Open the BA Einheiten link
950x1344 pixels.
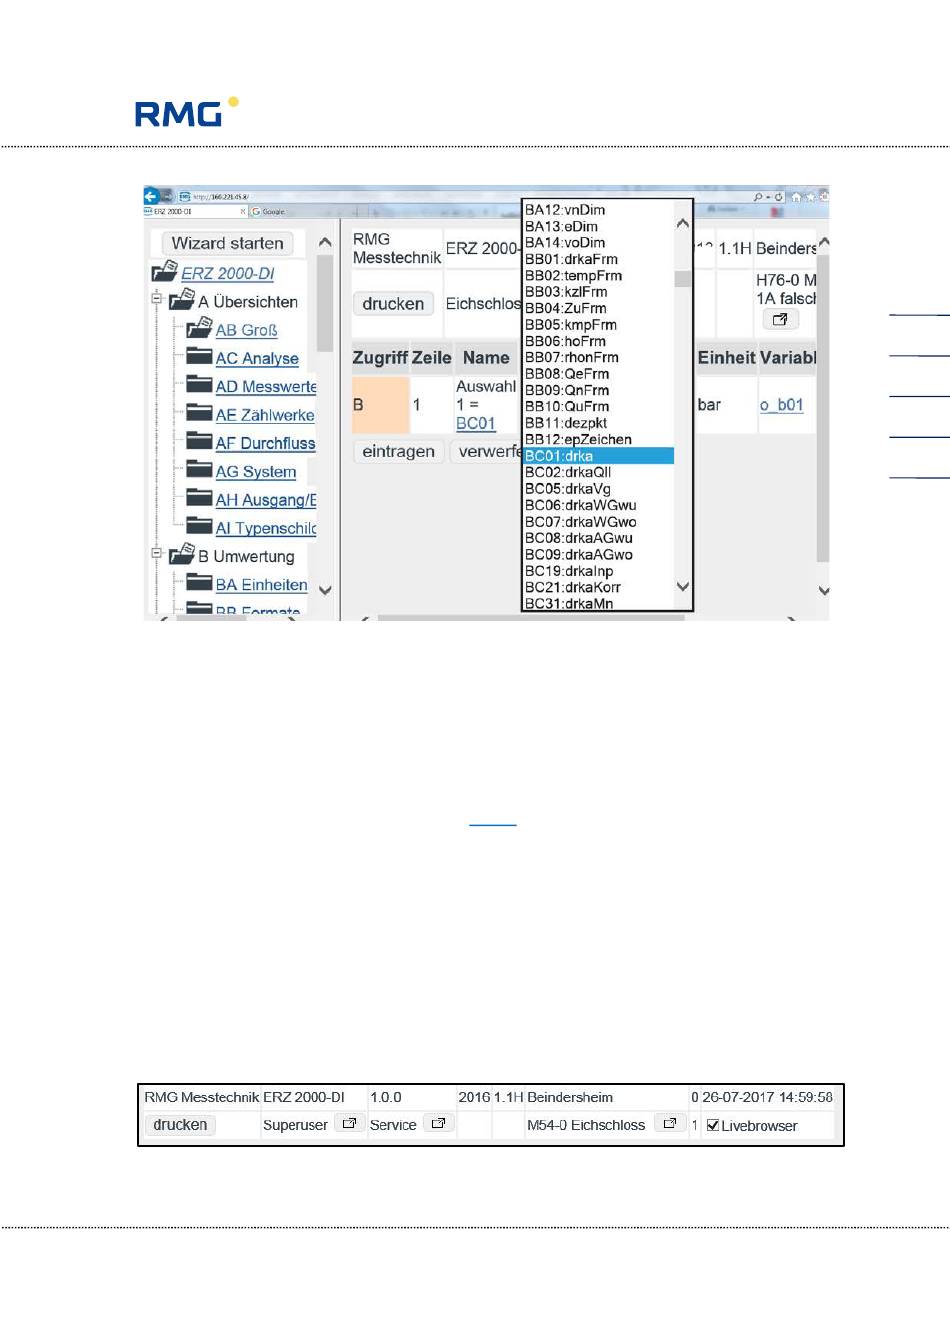pyautogui.click(x=261, y=585)
